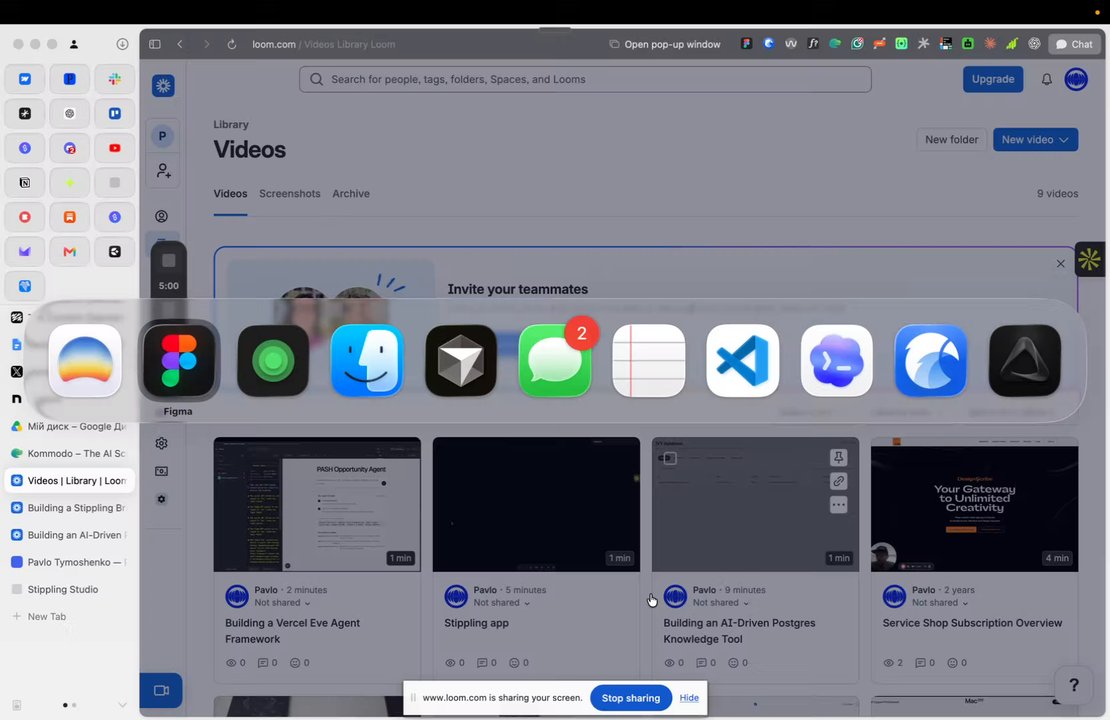
Task: Click the Loom logo home icon
Action: point(163,86)
